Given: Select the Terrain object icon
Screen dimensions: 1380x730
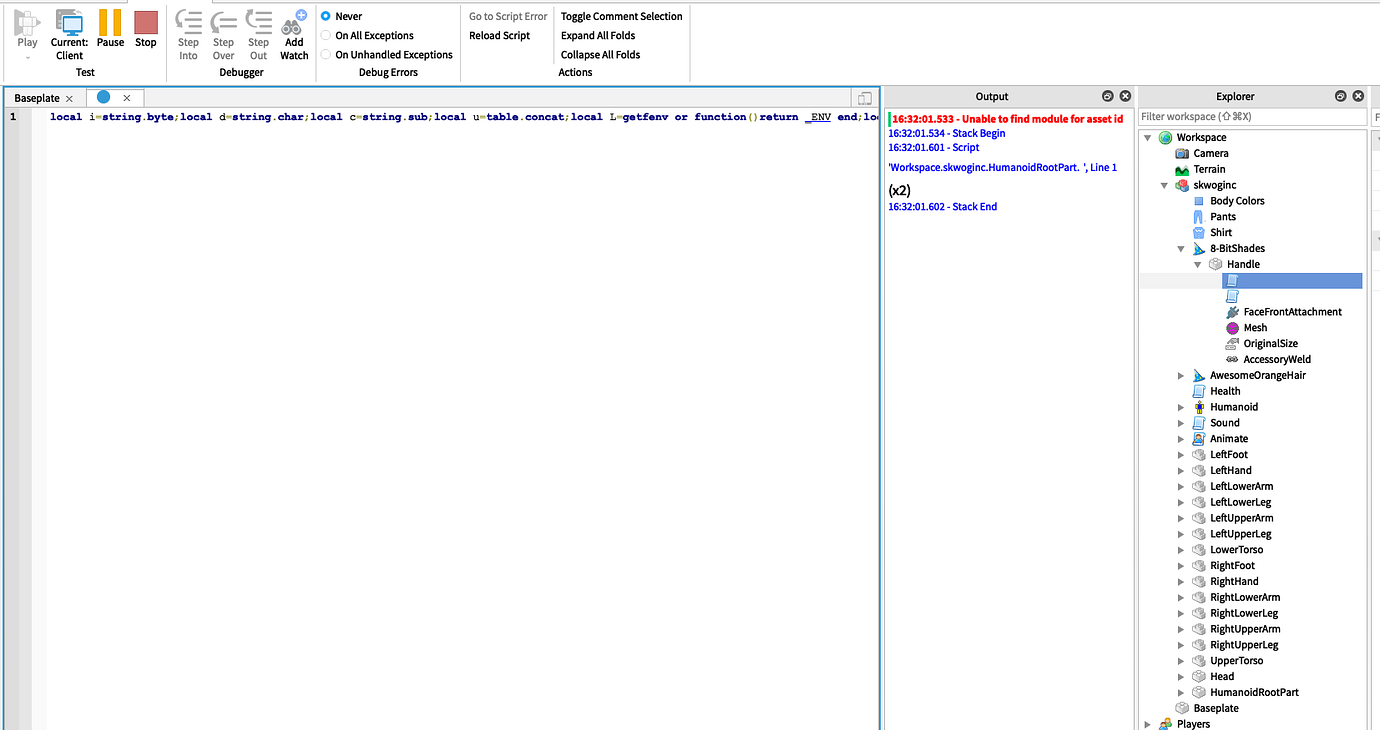Looking at the screenshot, I should [x=1182, y=169].
